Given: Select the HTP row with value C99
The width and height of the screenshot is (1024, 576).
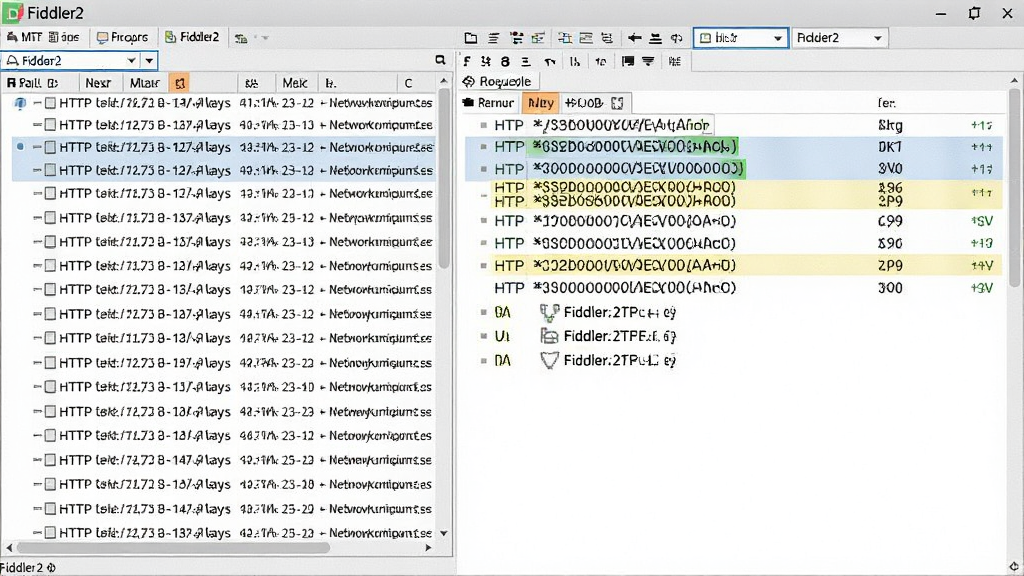Looking at the screenshot, I should point(733,221).
